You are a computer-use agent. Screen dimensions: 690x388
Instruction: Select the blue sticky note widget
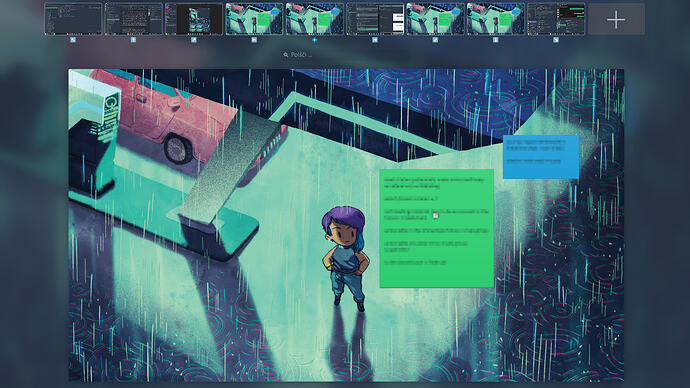coord(541,157)
